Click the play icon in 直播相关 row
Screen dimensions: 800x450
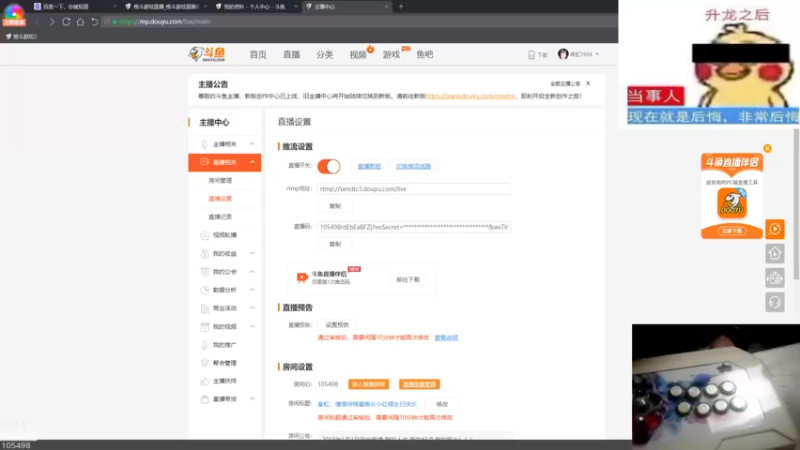click(205, 162)
